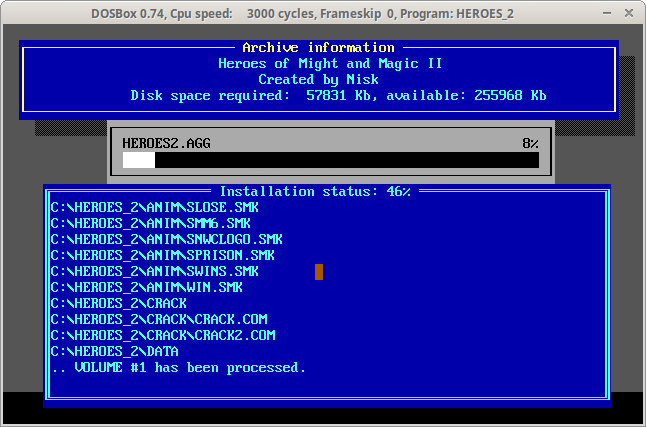The width and height of the screenshot is (646, 427).
Task: Click the Heroes of Might and Magic II title
Action: coord(330,63)
